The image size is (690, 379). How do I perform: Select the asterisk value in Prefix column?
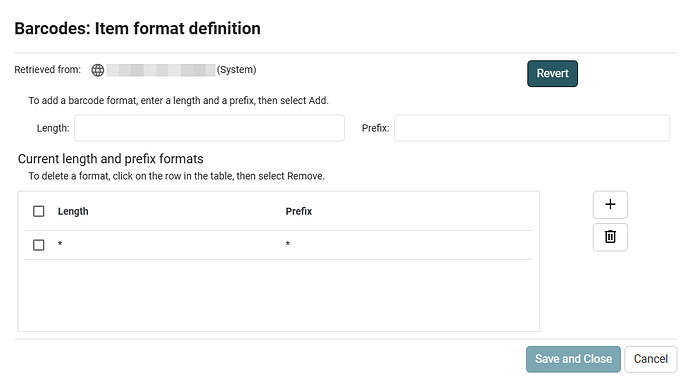288,243
